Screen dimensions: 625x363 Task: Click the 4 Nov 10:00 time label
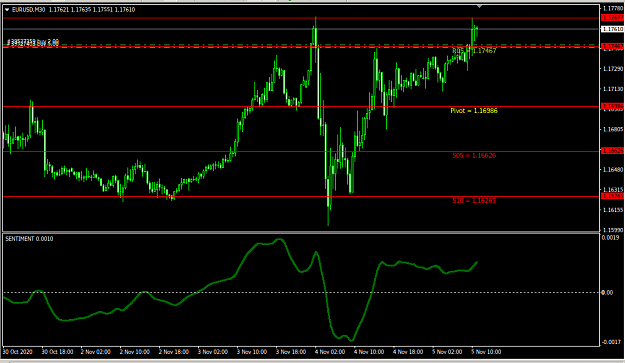pos(369,352)
